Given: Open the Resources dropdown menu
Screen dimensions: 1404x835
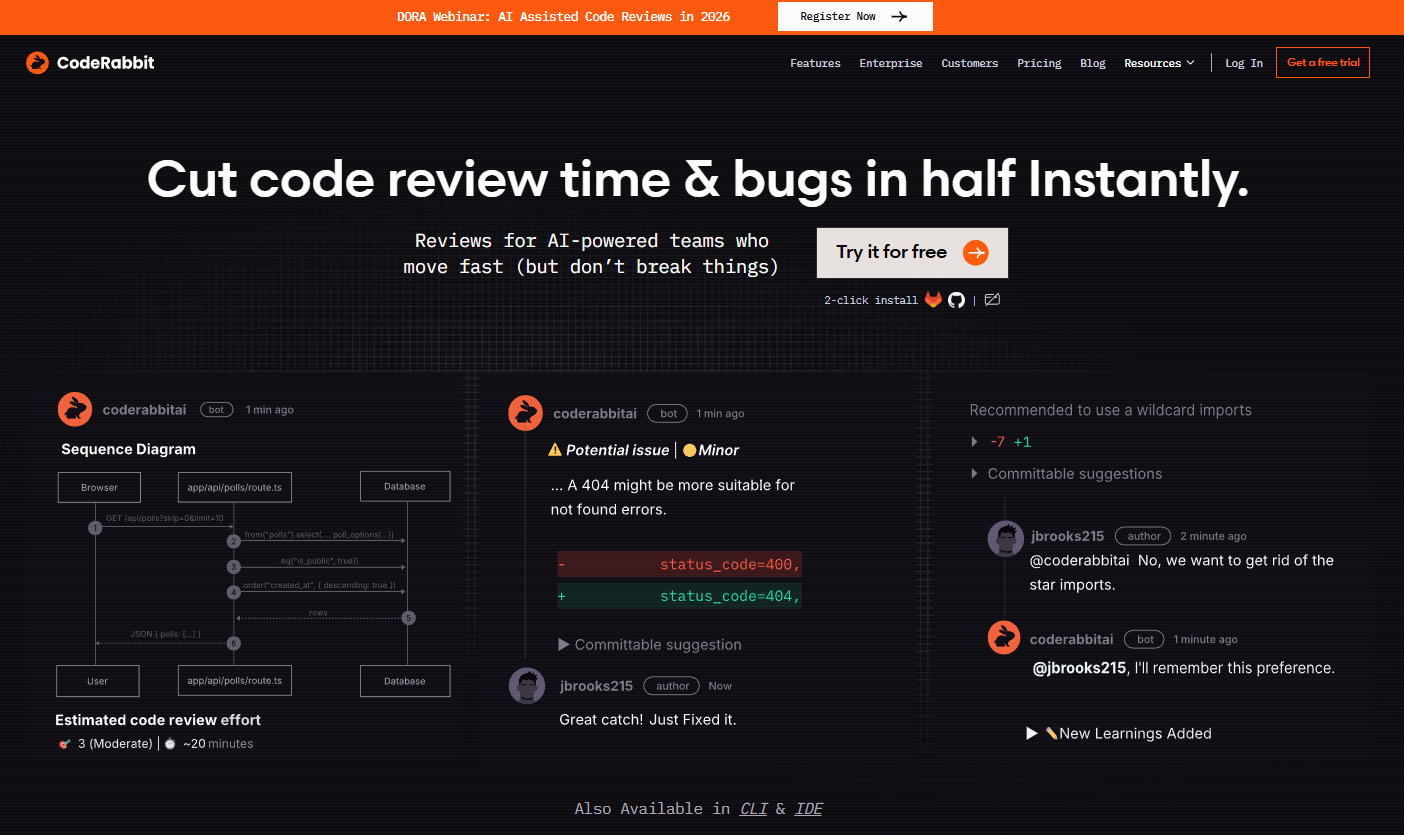Looking at the screenshot, I should (x=1159, y=62).
